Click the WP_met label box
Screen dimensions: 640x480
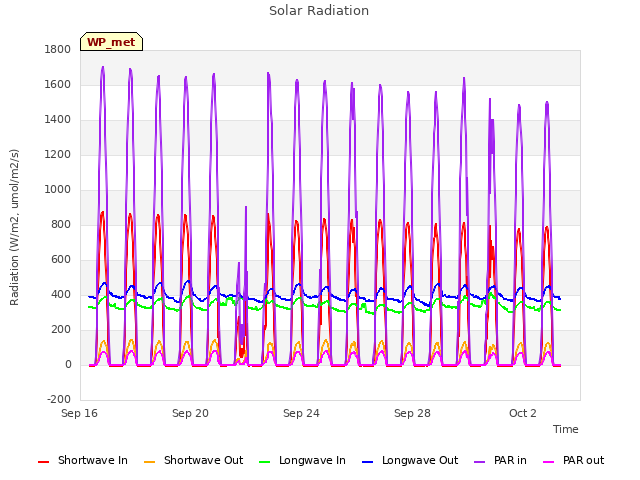point(111,42)
